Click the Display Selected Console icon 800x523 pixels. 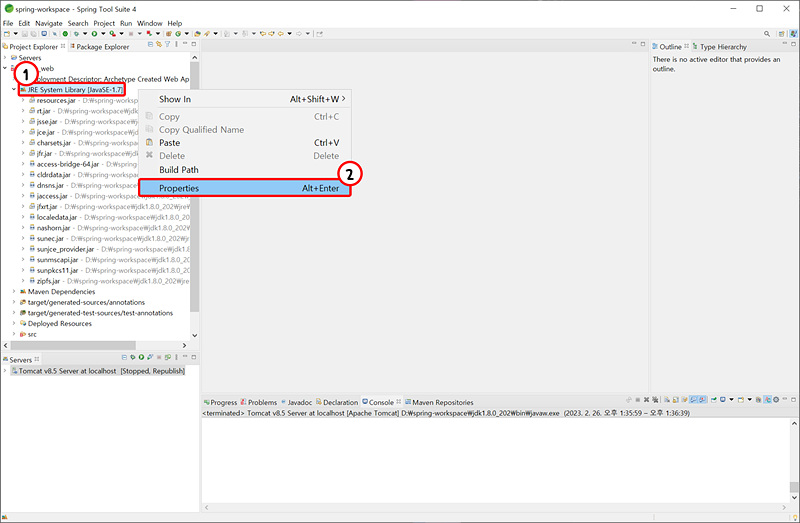(722, 400)
